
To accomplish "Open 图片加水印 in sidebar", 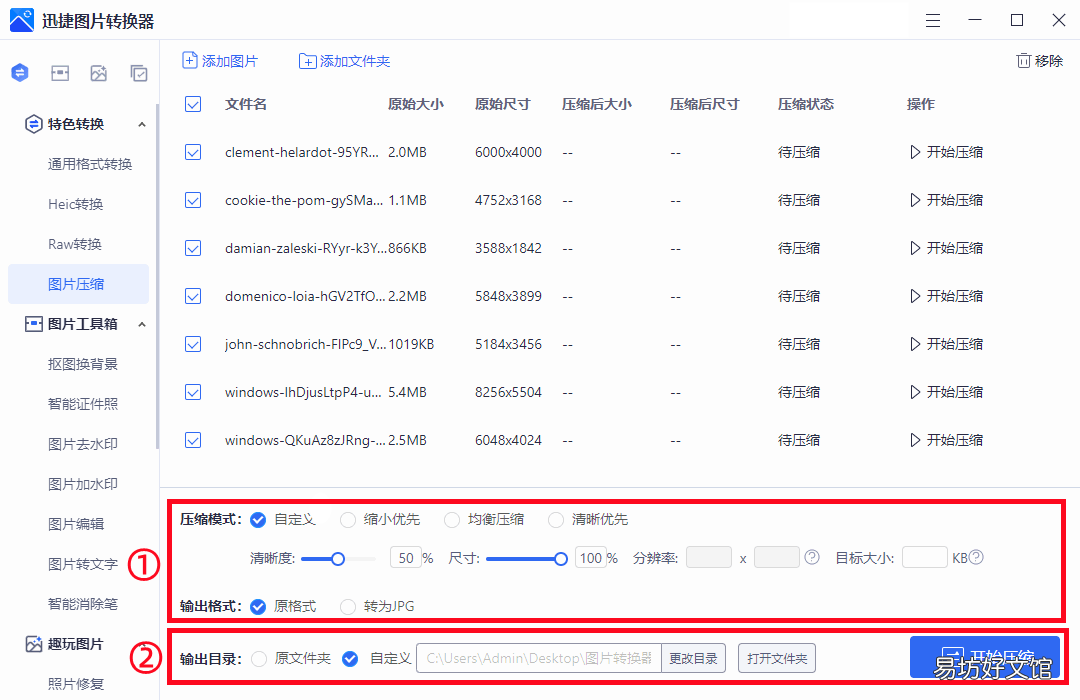I will [83, 484].
